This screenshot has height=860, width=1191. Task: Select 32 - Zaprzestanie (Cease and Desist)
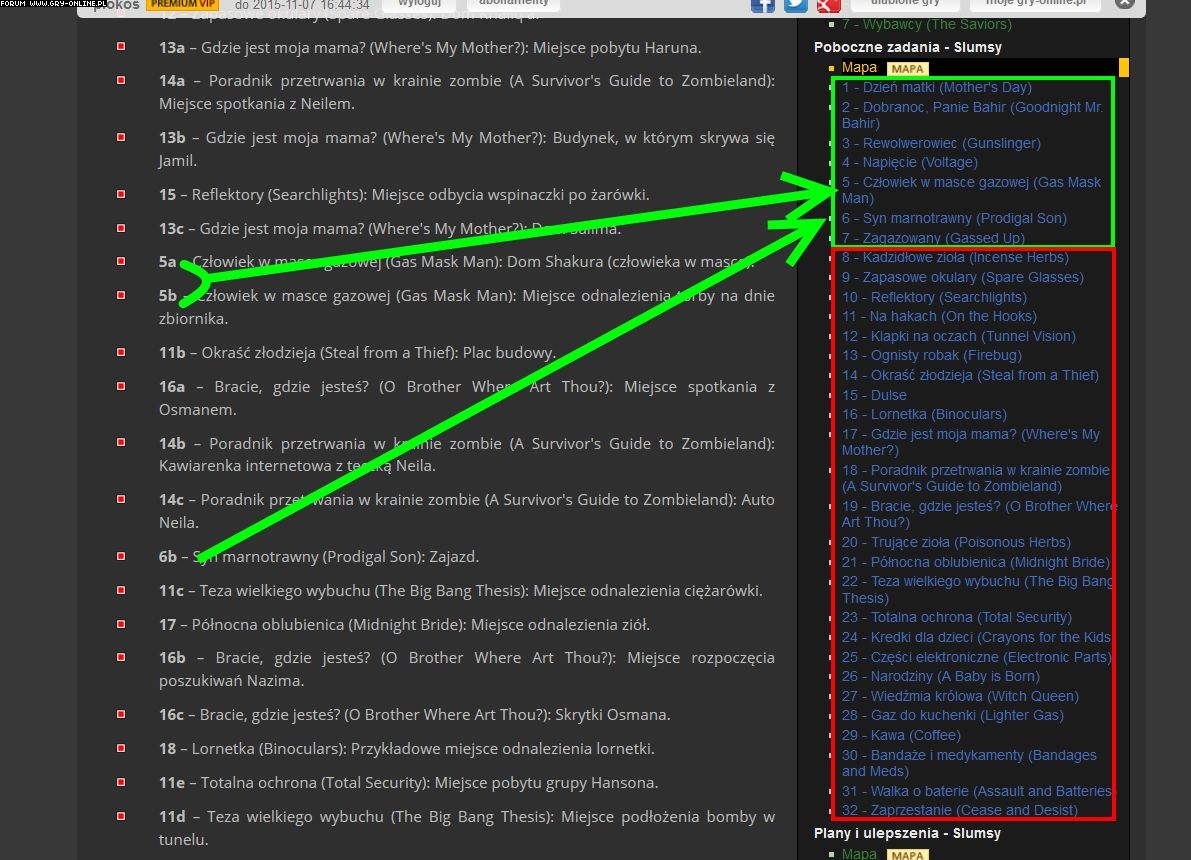tap(959, 810)
